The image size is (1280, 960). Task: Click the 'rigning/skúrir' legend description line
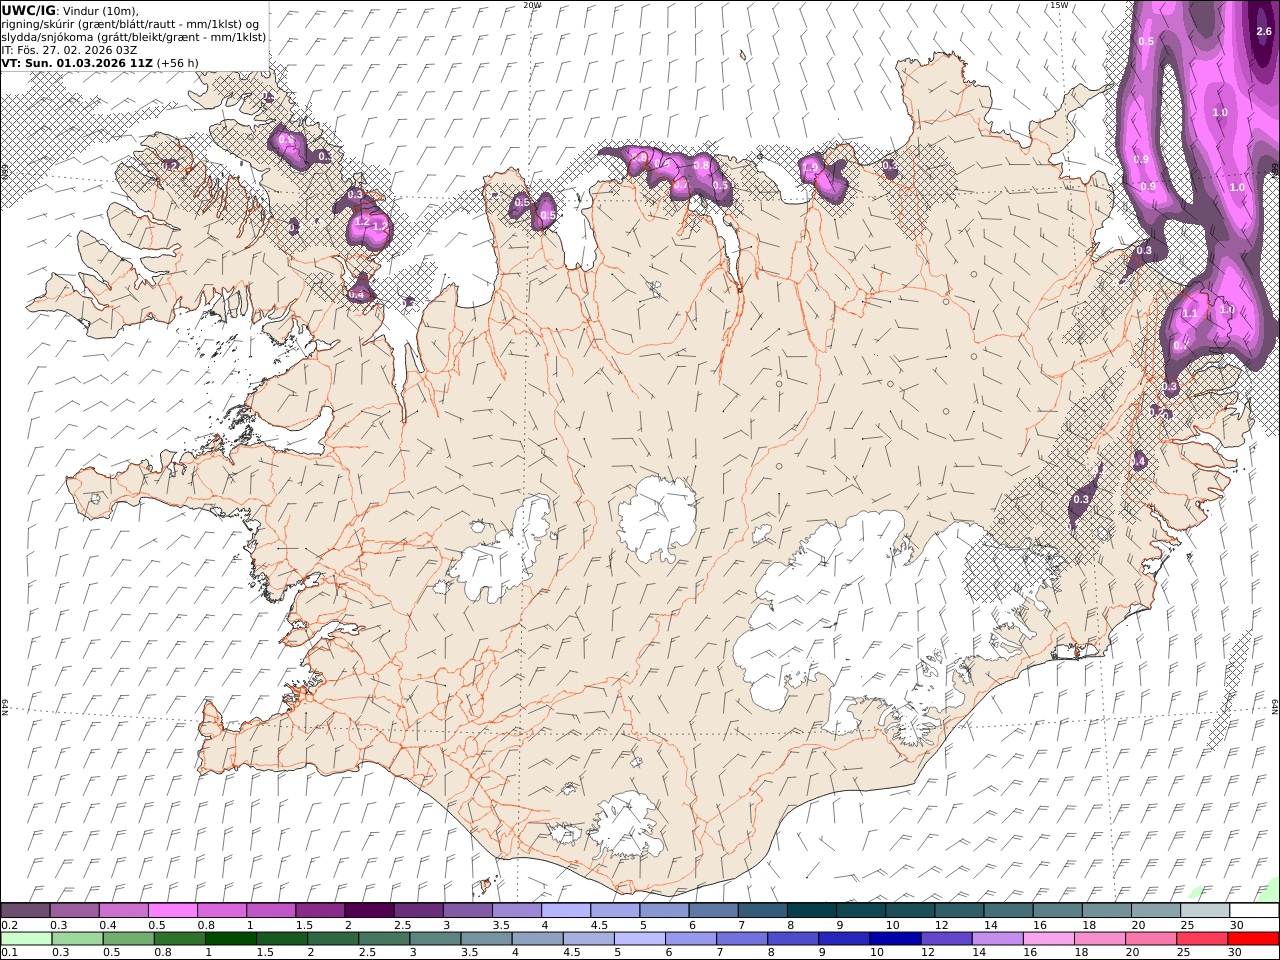point(131,23)
